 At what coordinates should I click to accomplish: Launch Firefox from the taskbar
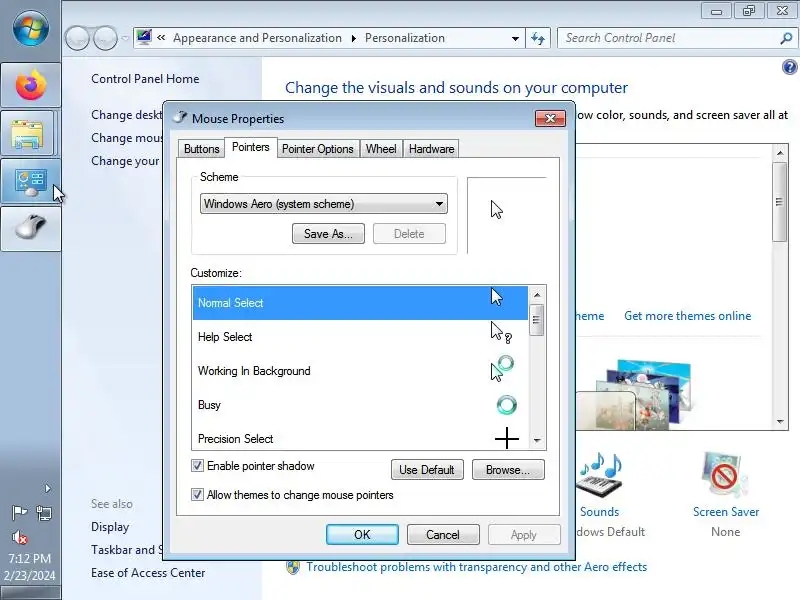click(x=31, y=85)
